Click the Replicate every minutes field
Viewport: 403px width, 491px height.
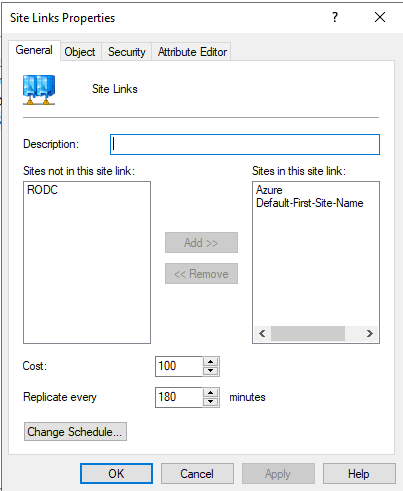(179, 397)
